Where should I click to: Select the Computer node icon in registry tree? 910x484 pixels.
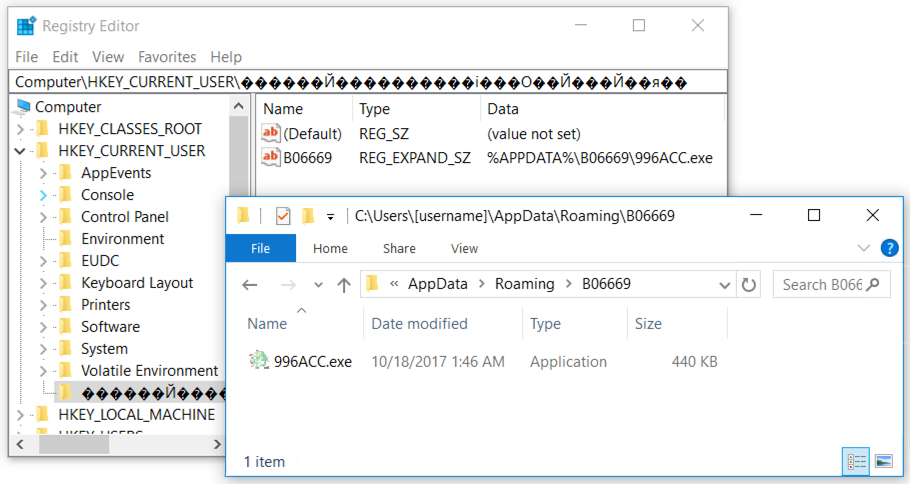tap(23, 106)
